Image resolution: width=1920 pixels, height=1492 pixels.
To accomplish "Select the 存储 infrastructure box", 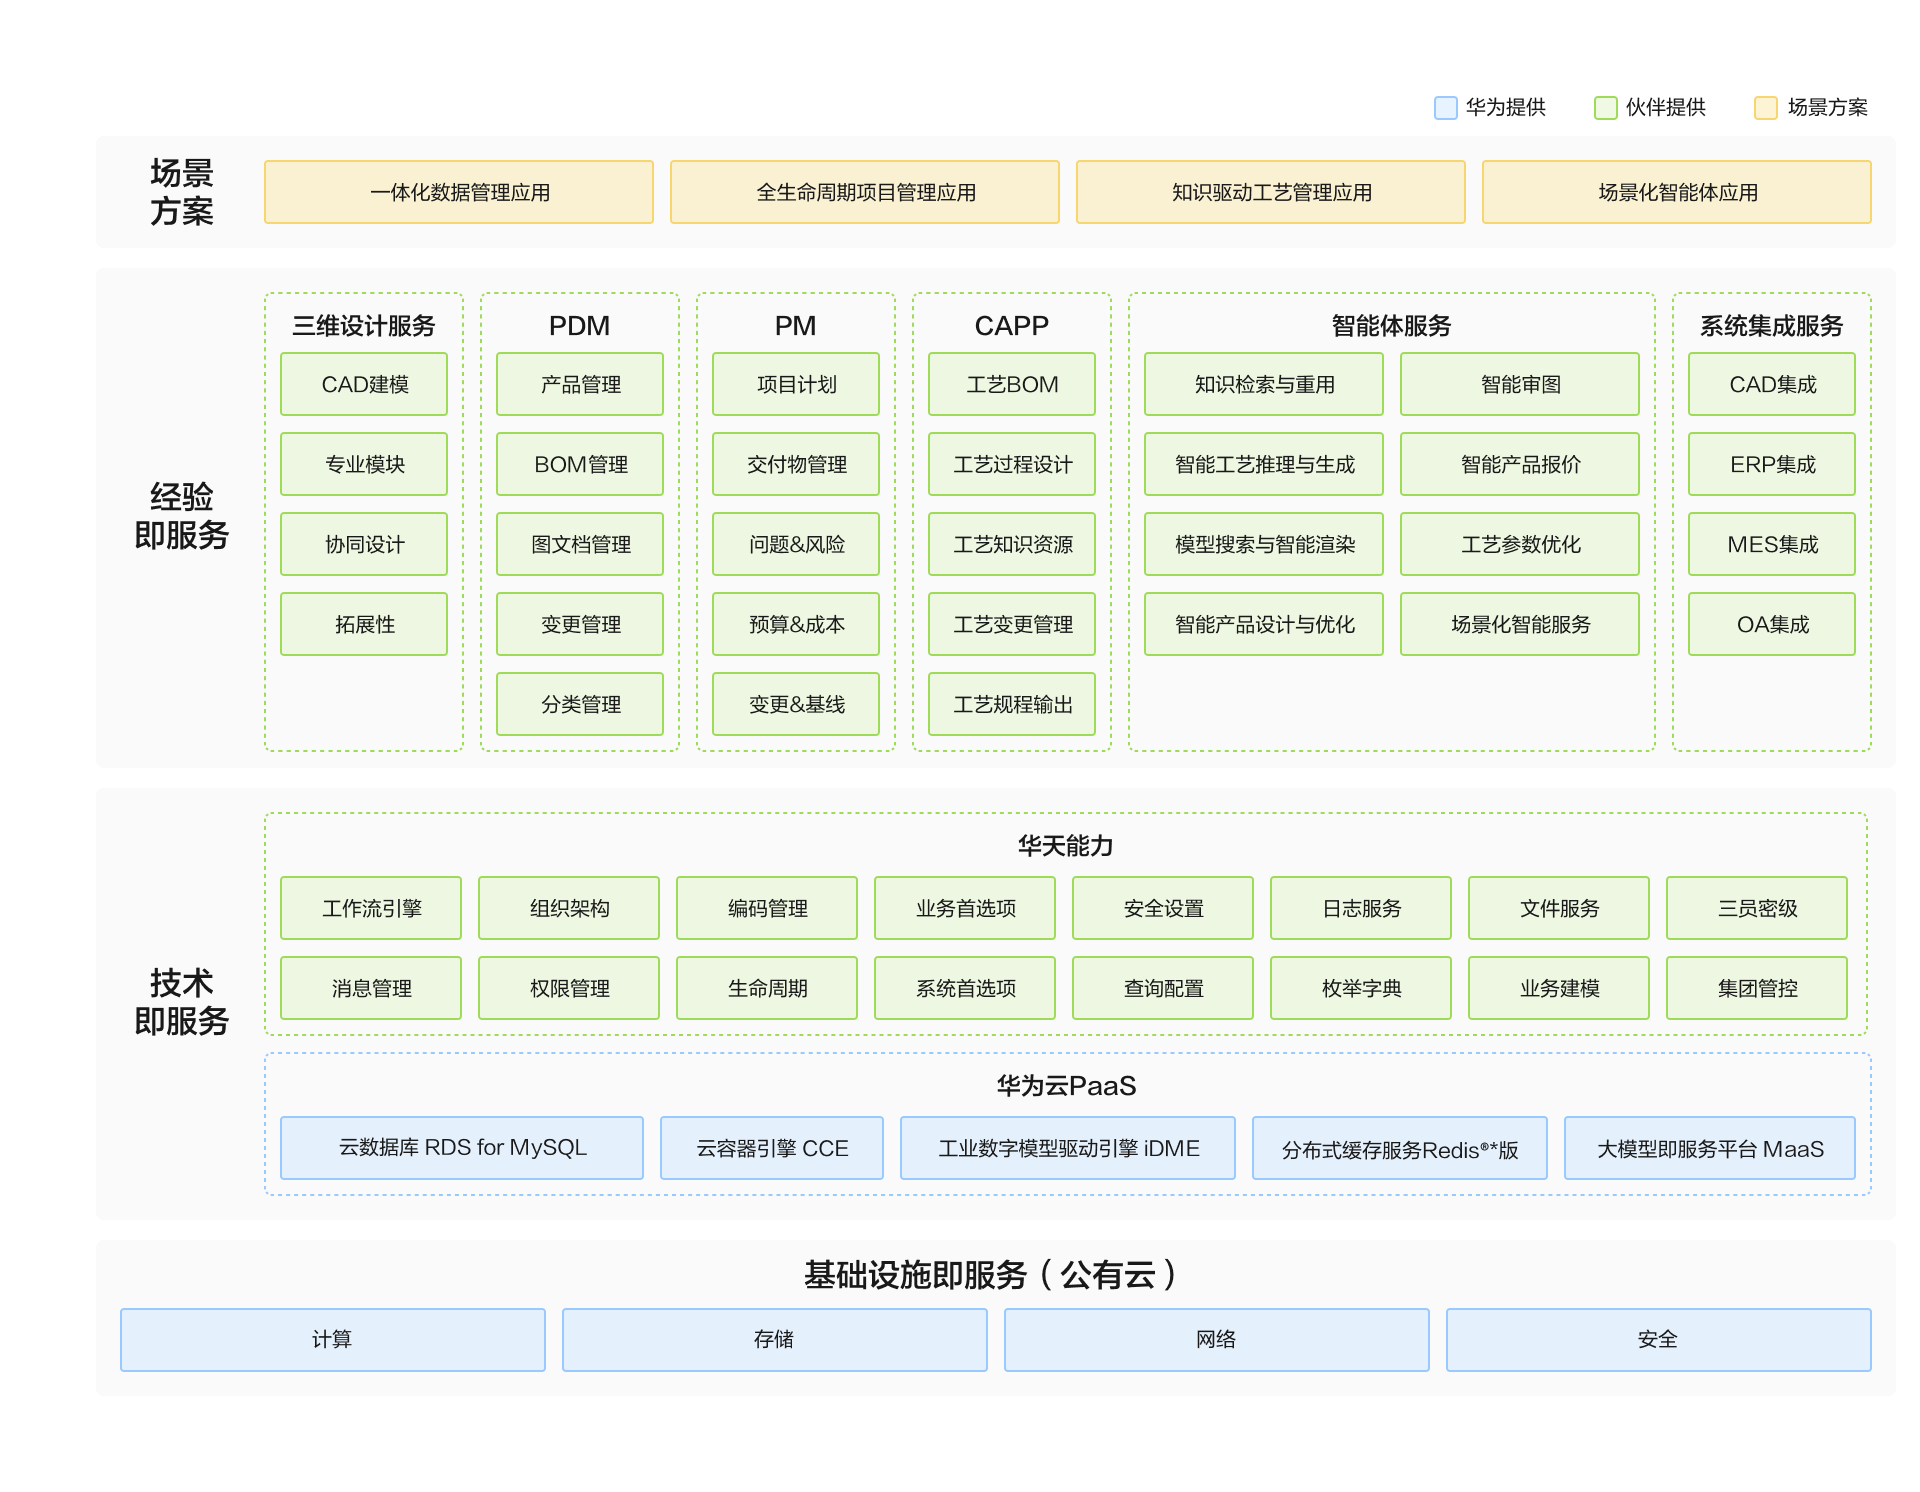I will (x=774, y=1339).
